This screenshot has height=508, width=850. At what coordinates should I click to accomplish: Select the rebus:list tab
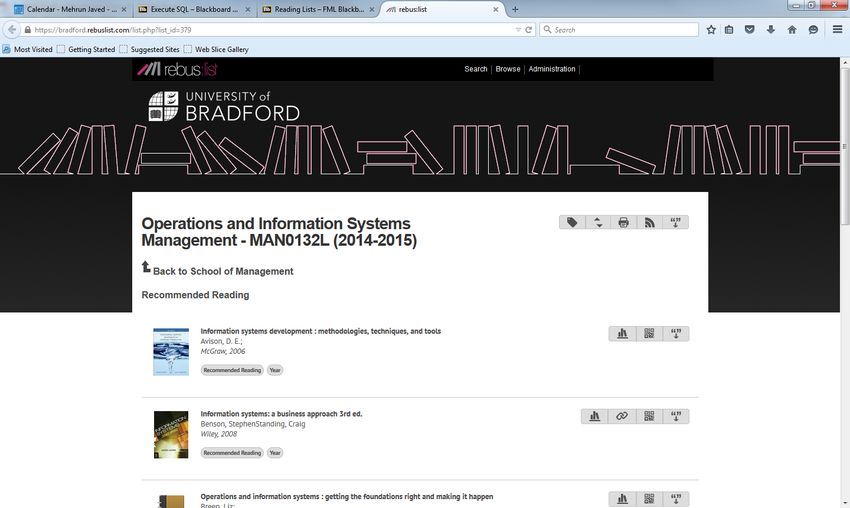click(x=443, y=9)
